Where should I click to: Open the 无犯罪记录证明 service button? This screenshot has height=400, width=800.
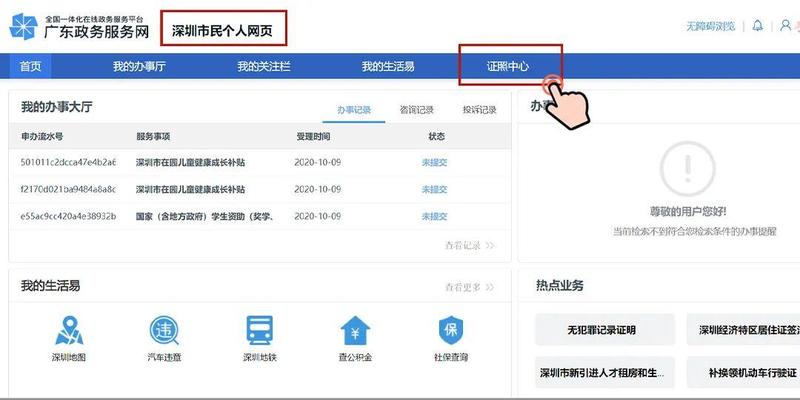pyautogui.click(x=601, y=330)
